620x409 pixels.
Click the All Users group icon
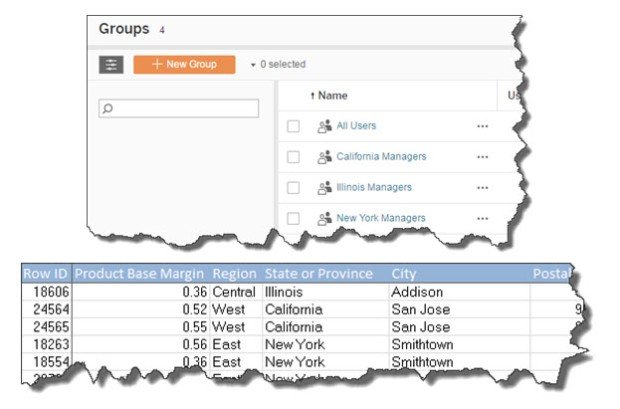pyautogui.click(x=324, y=126)
